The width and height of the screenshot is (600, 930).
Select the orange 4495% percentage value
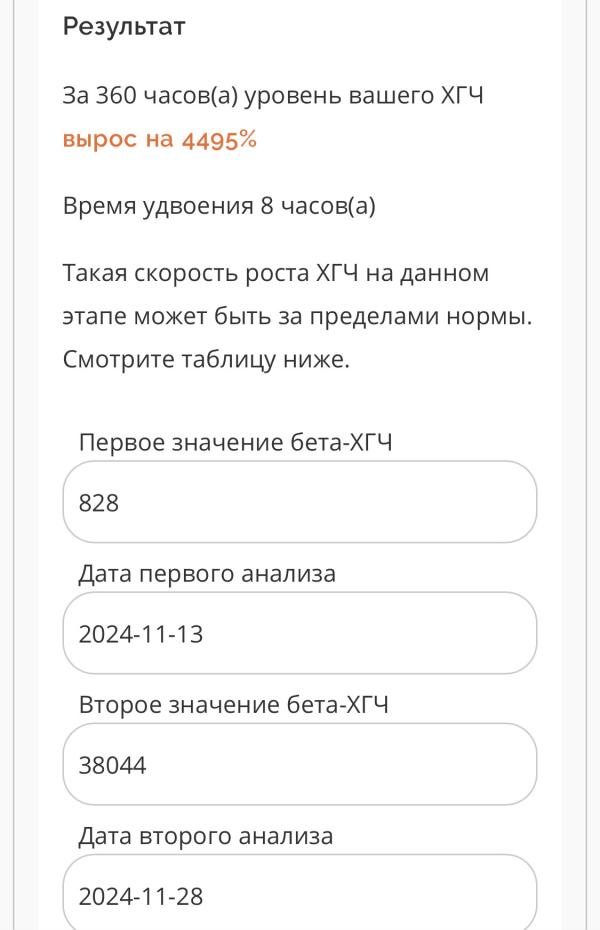click(x=219, y=140)
